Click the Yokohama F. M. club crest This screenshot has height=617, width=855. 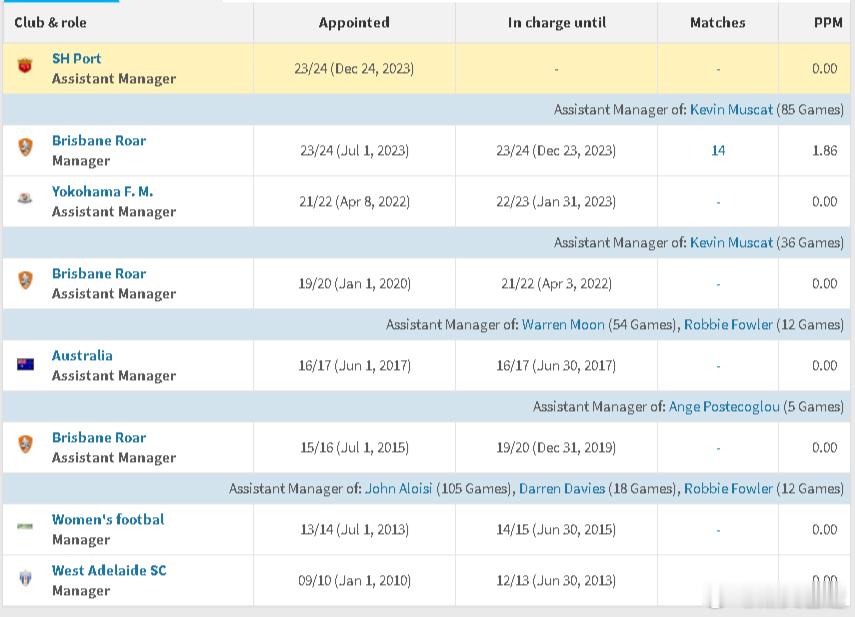pyautogui.click(x=25, y=198)
